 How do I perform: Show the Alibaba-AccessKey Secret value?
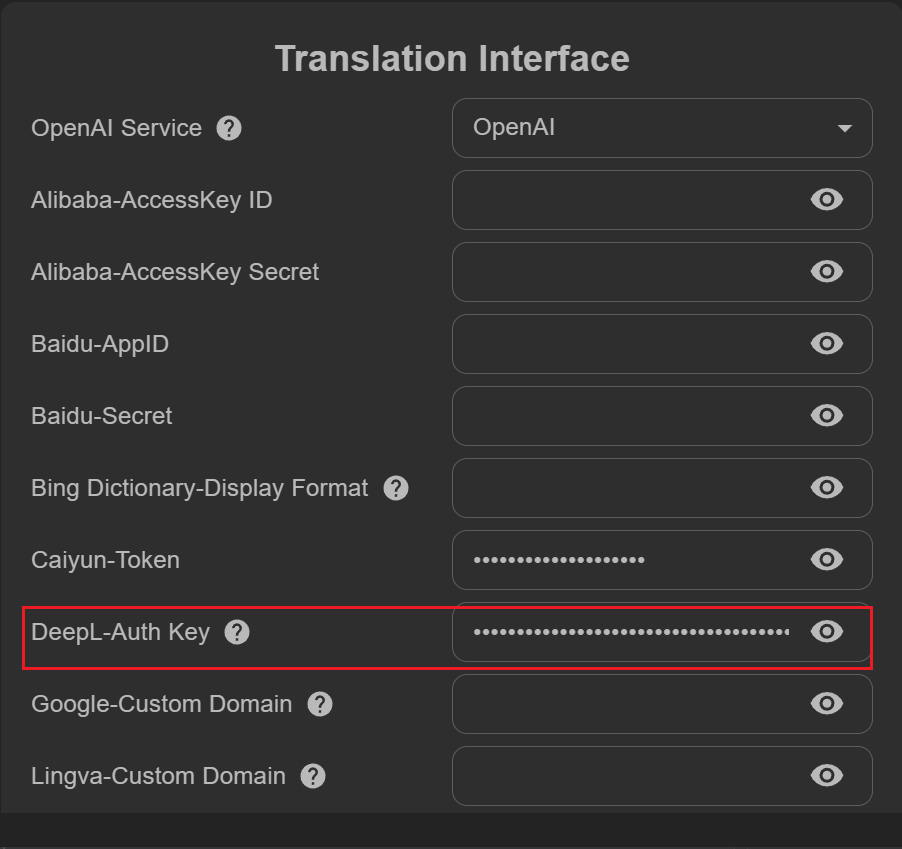pos(827,272)
